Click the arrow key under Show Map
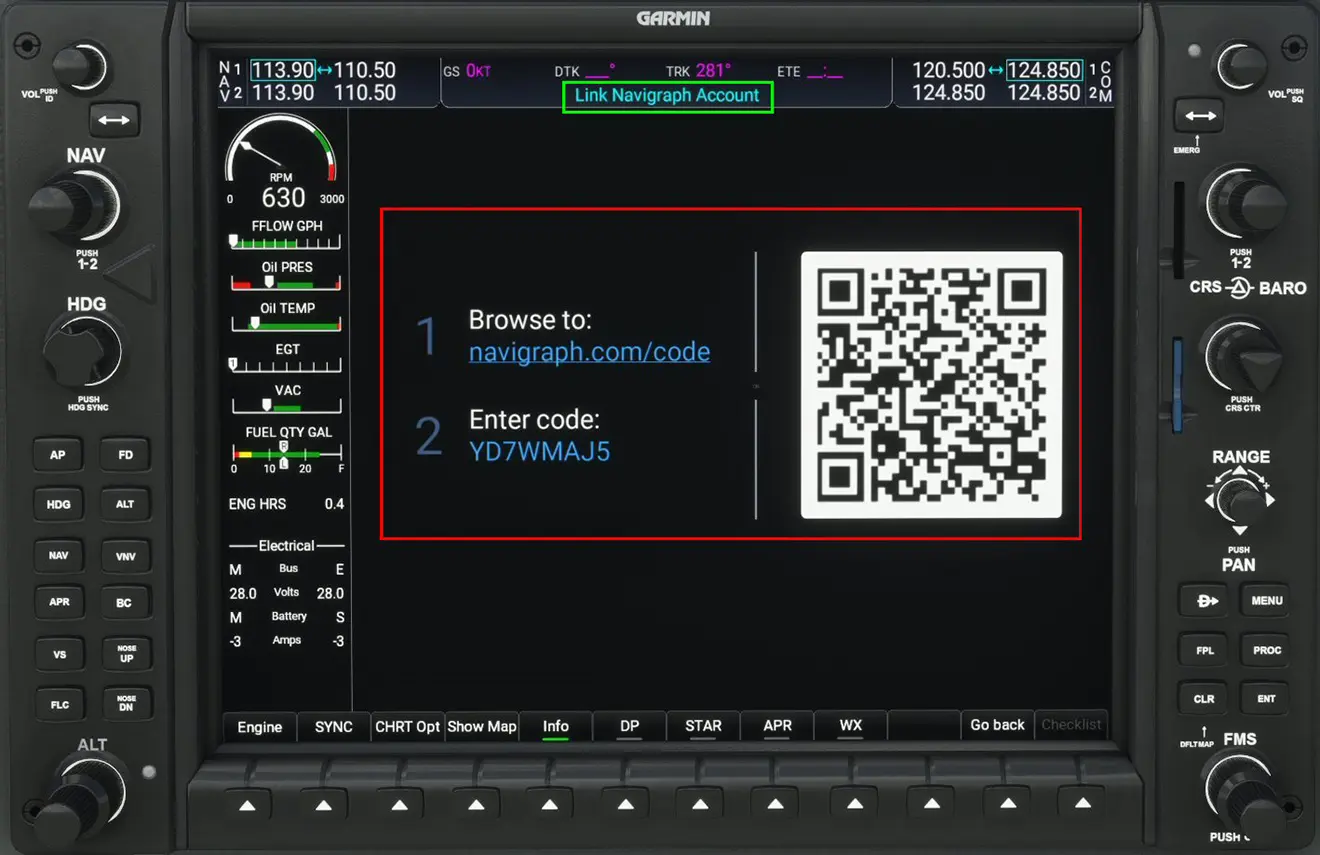The image size is (1320, 855). pos(476,805)
